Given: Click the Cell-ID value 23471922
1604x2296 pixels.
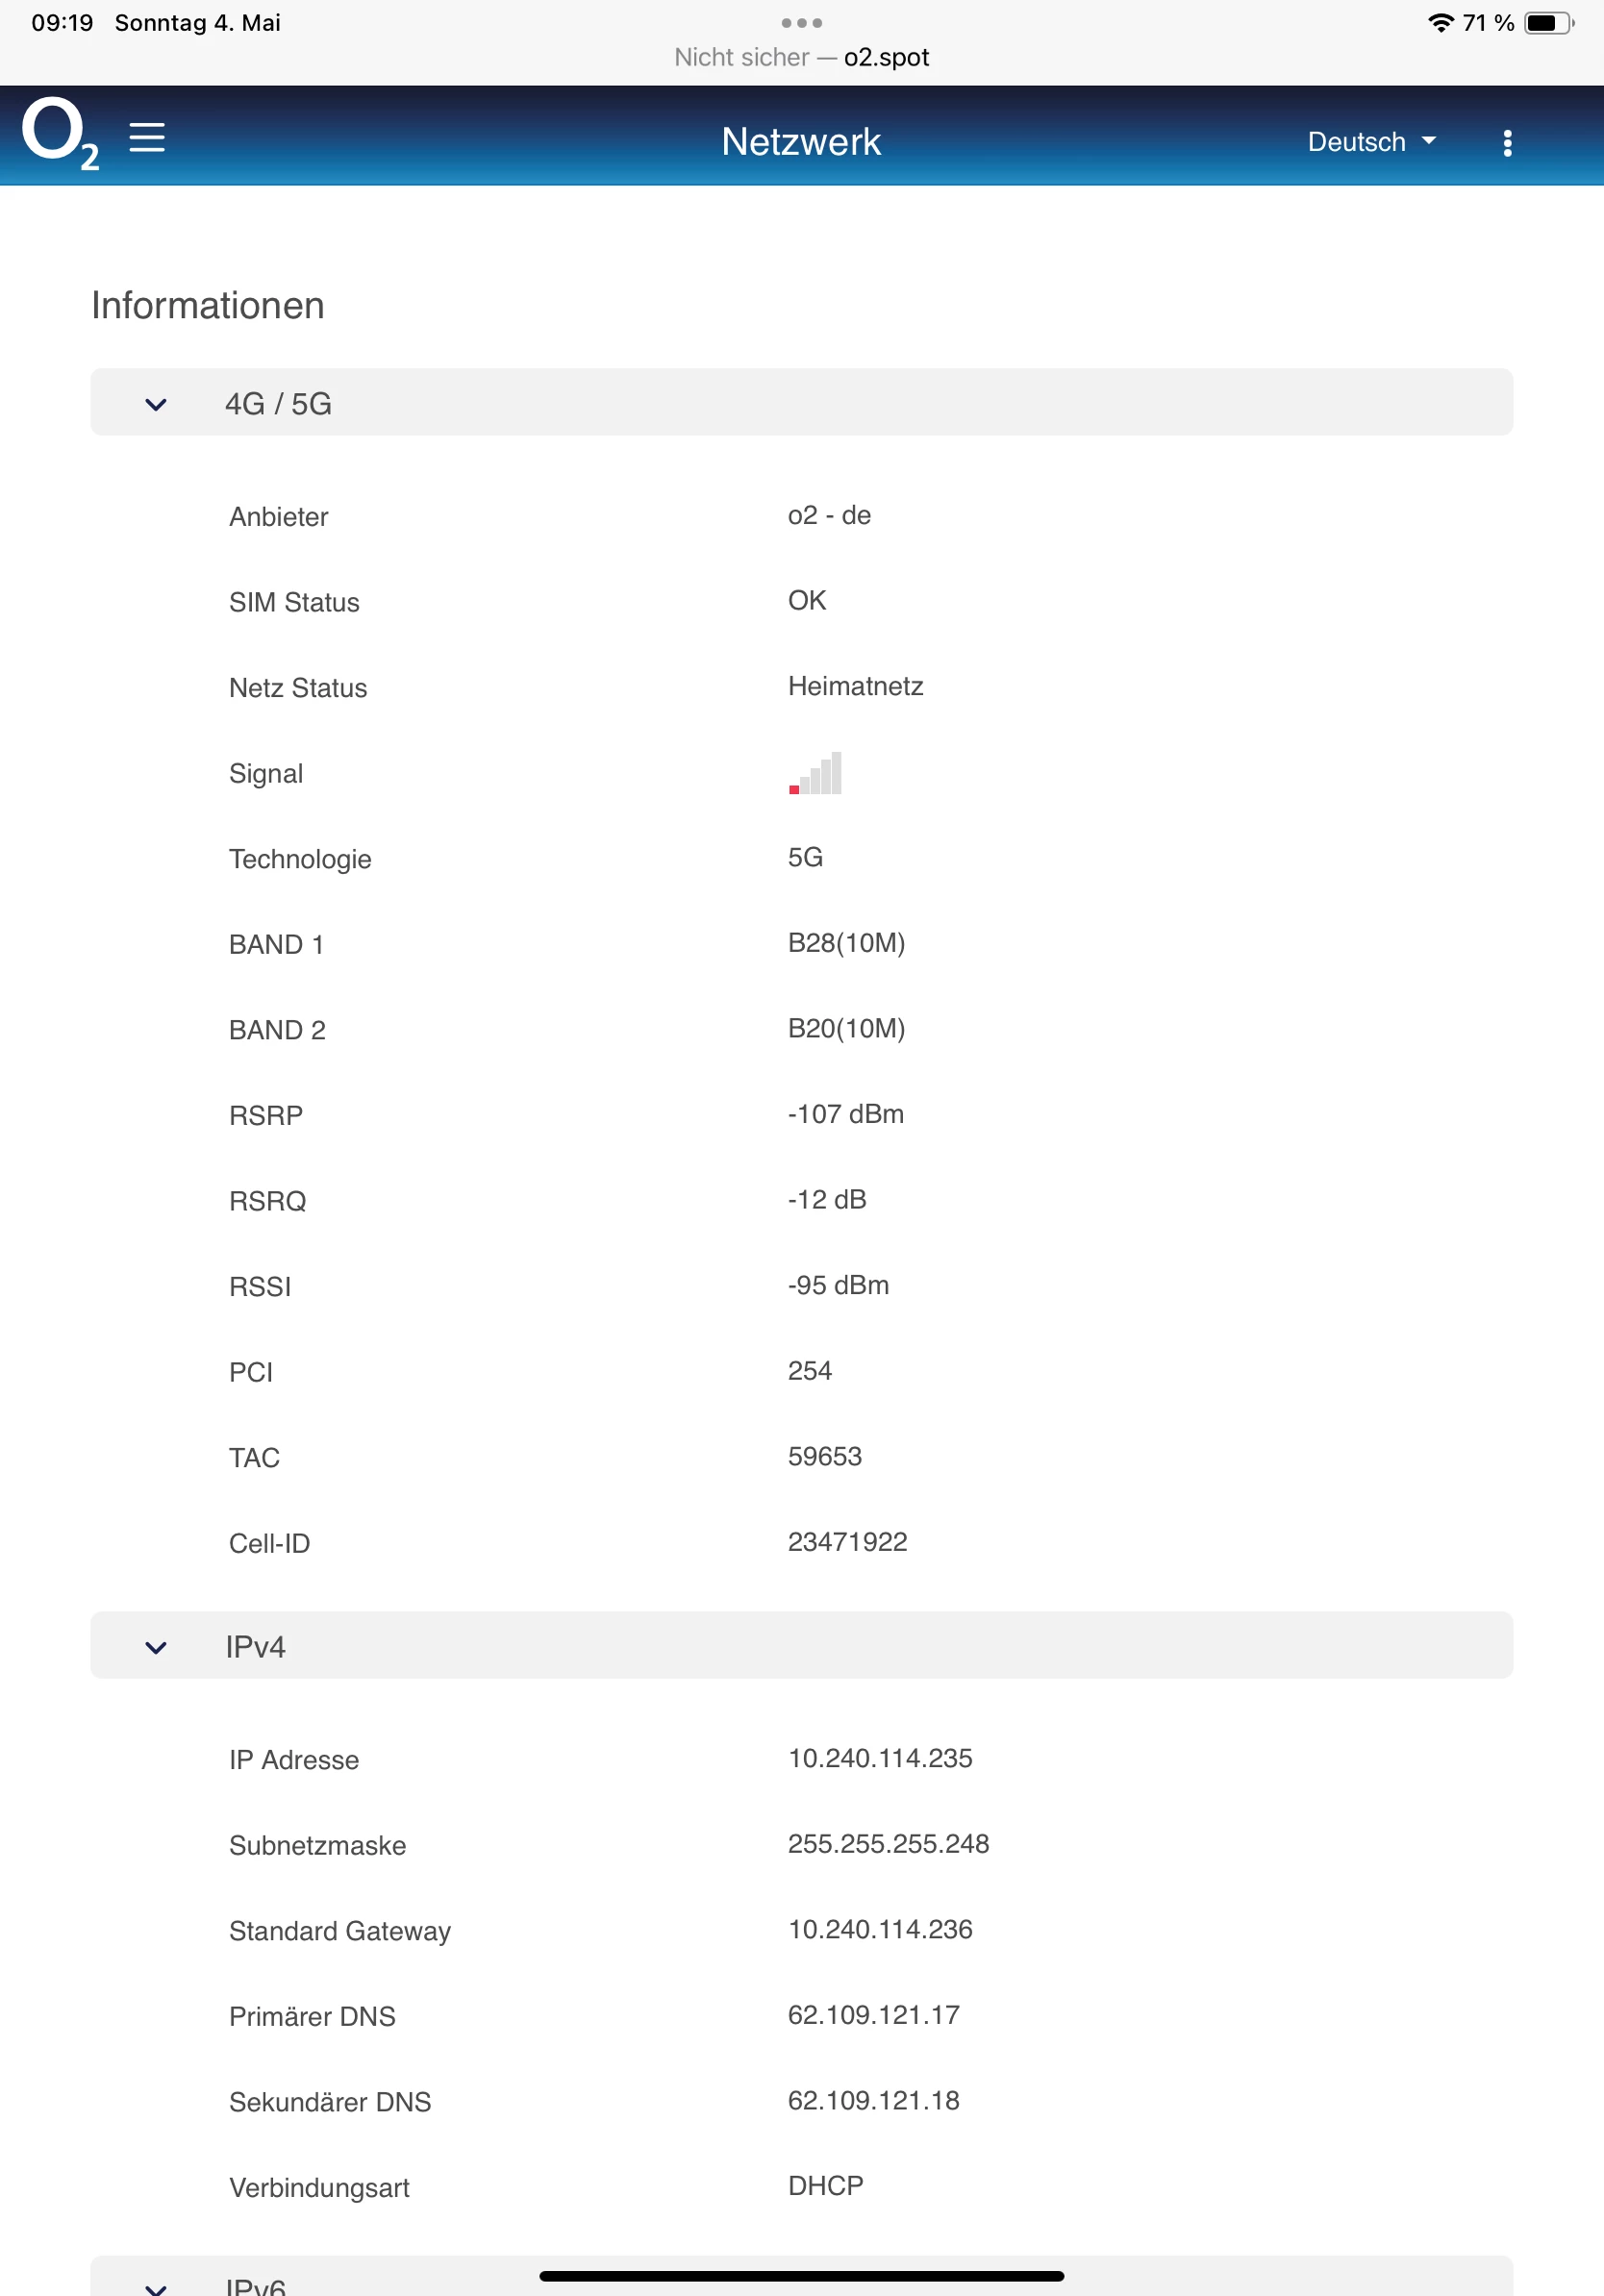Looking at the screenshot, I should pyautogui.click(x=847, y=1542).
